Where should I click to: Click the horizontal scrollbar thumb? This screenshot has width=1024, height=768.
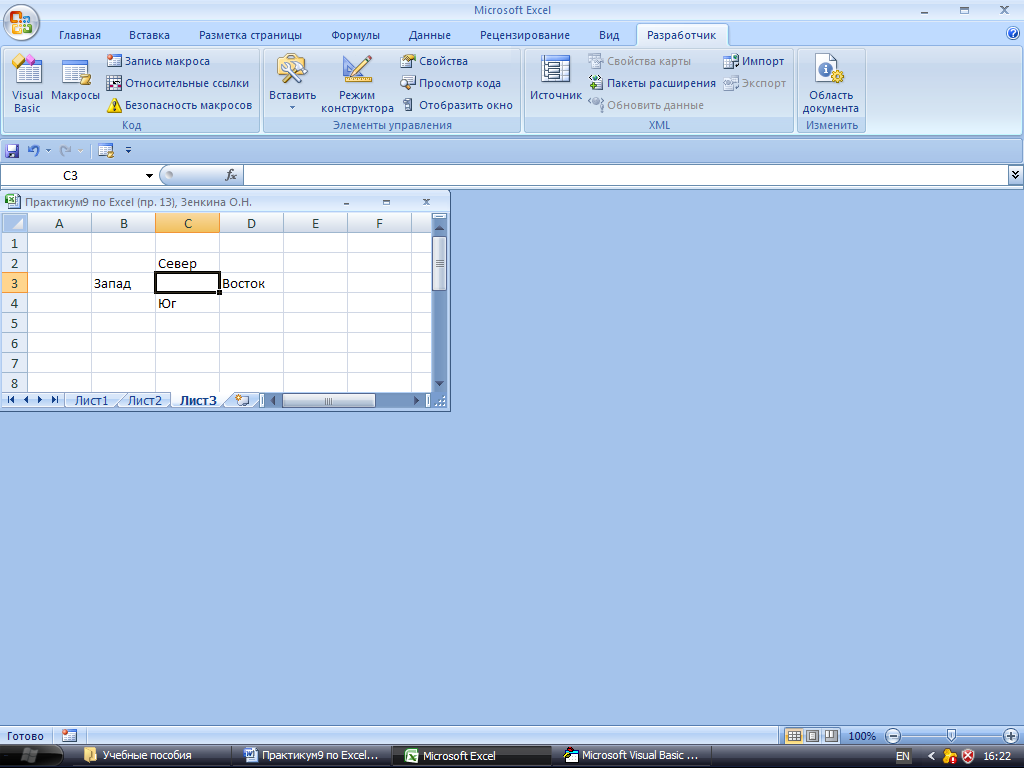pos(328,400)
